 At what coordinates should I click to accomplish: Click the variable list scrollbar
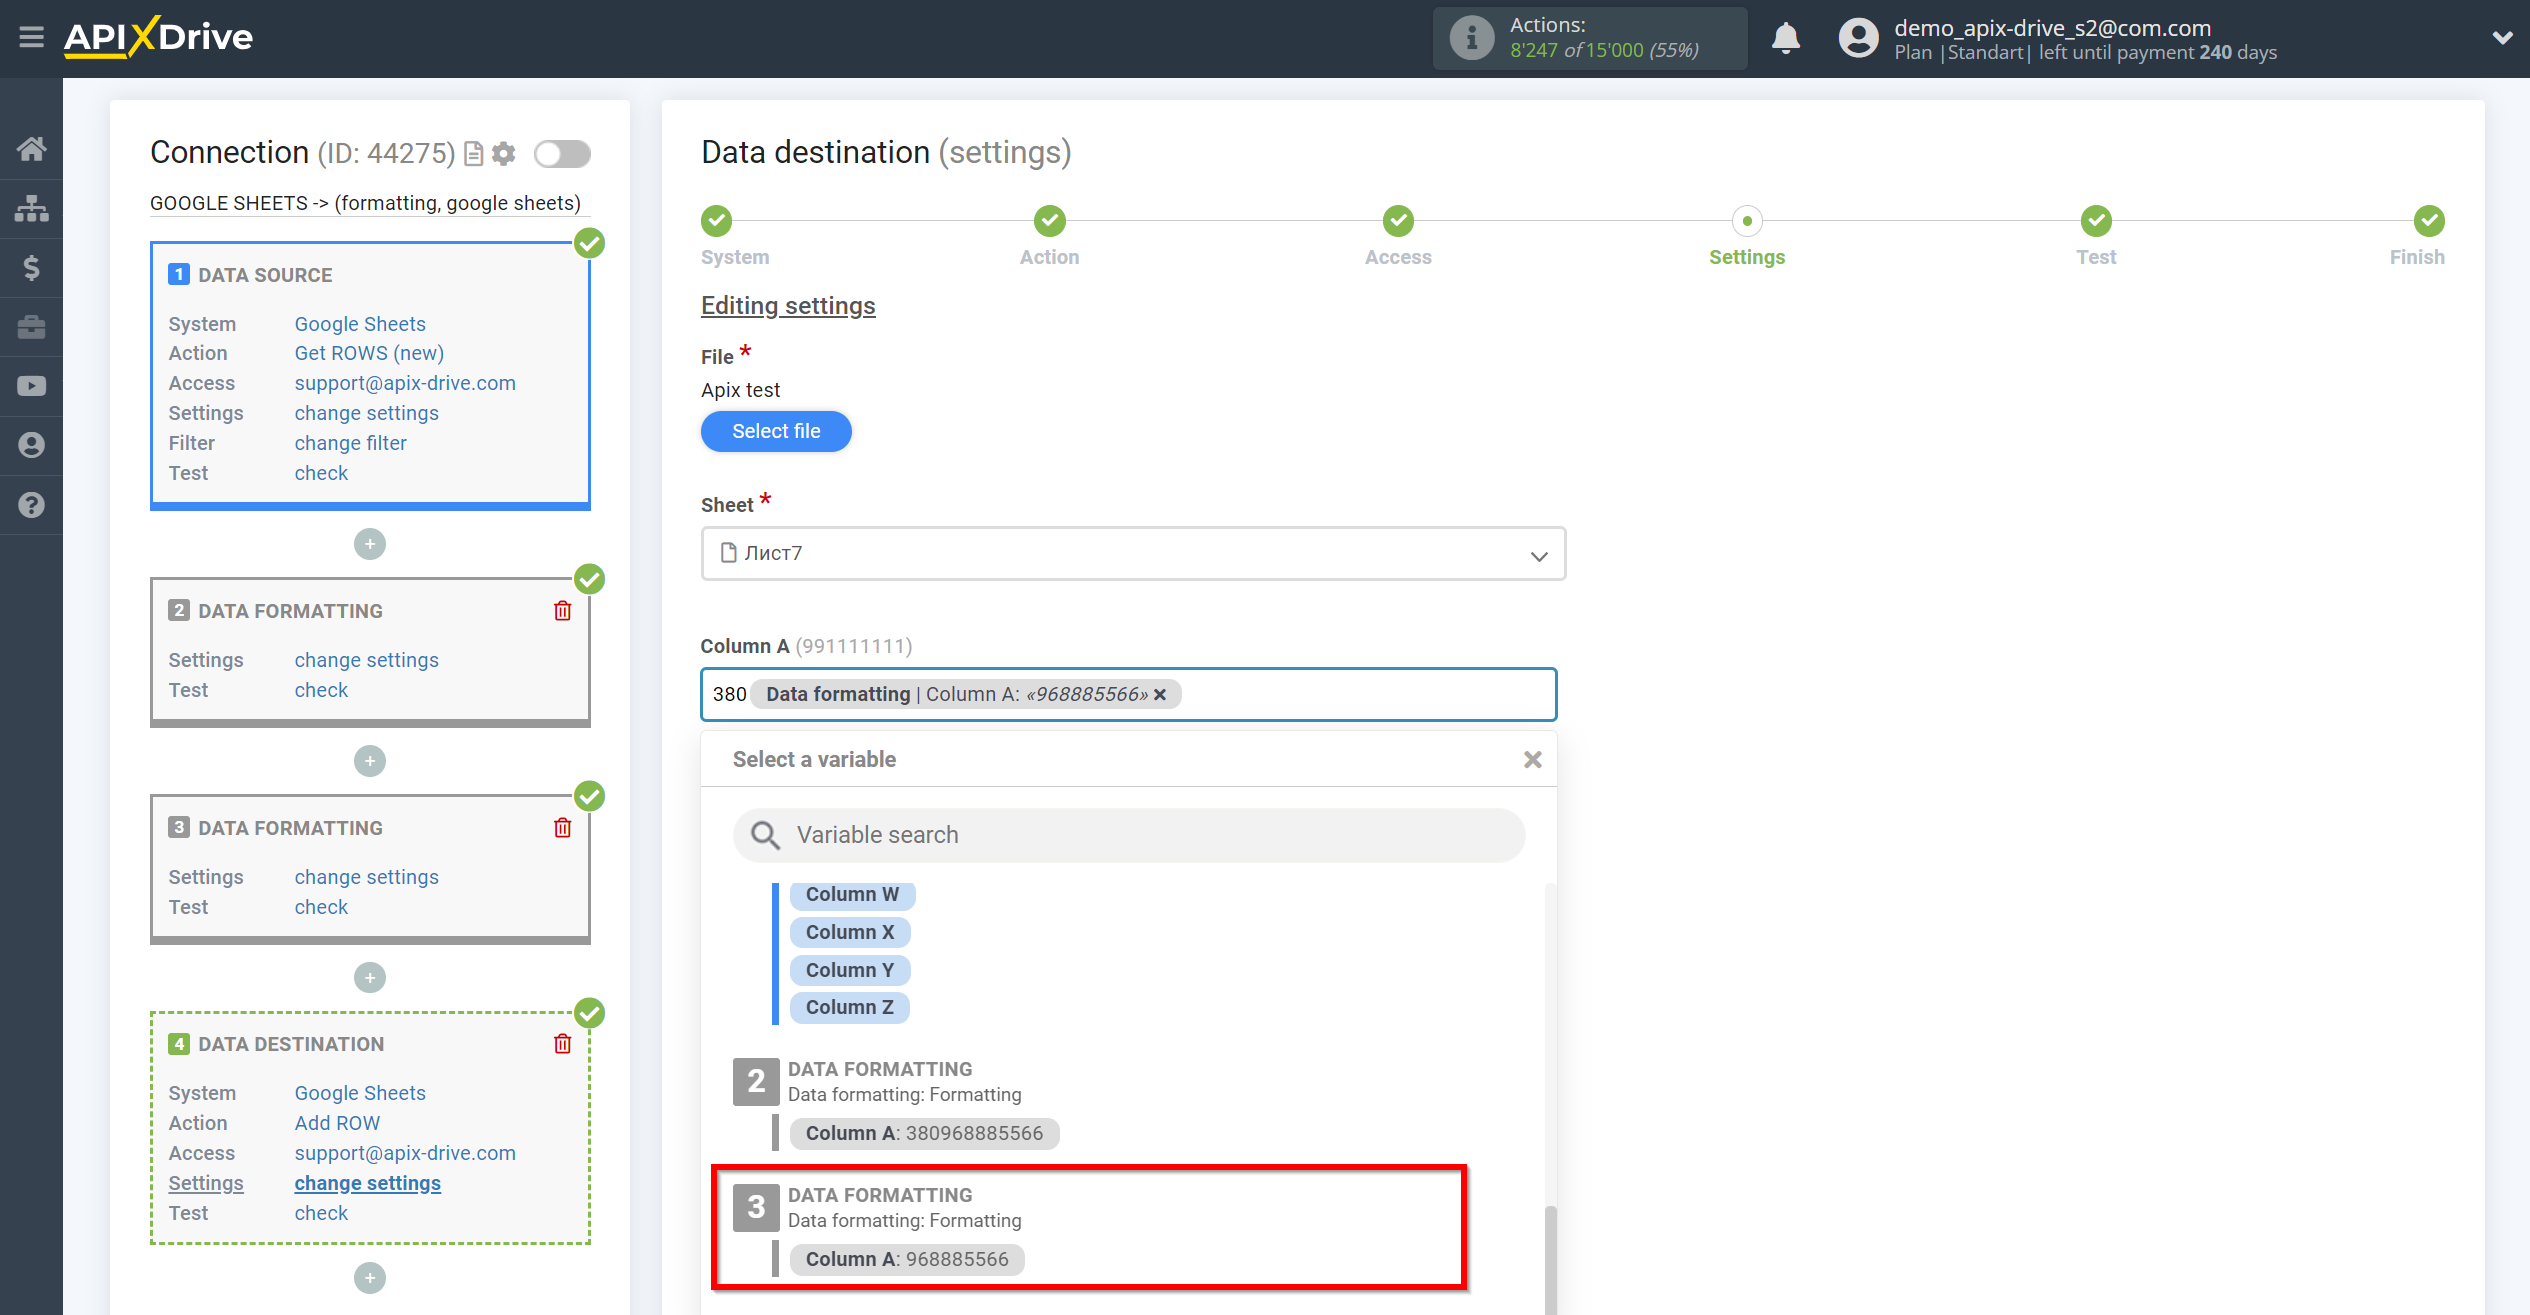pos(1550,1260)
